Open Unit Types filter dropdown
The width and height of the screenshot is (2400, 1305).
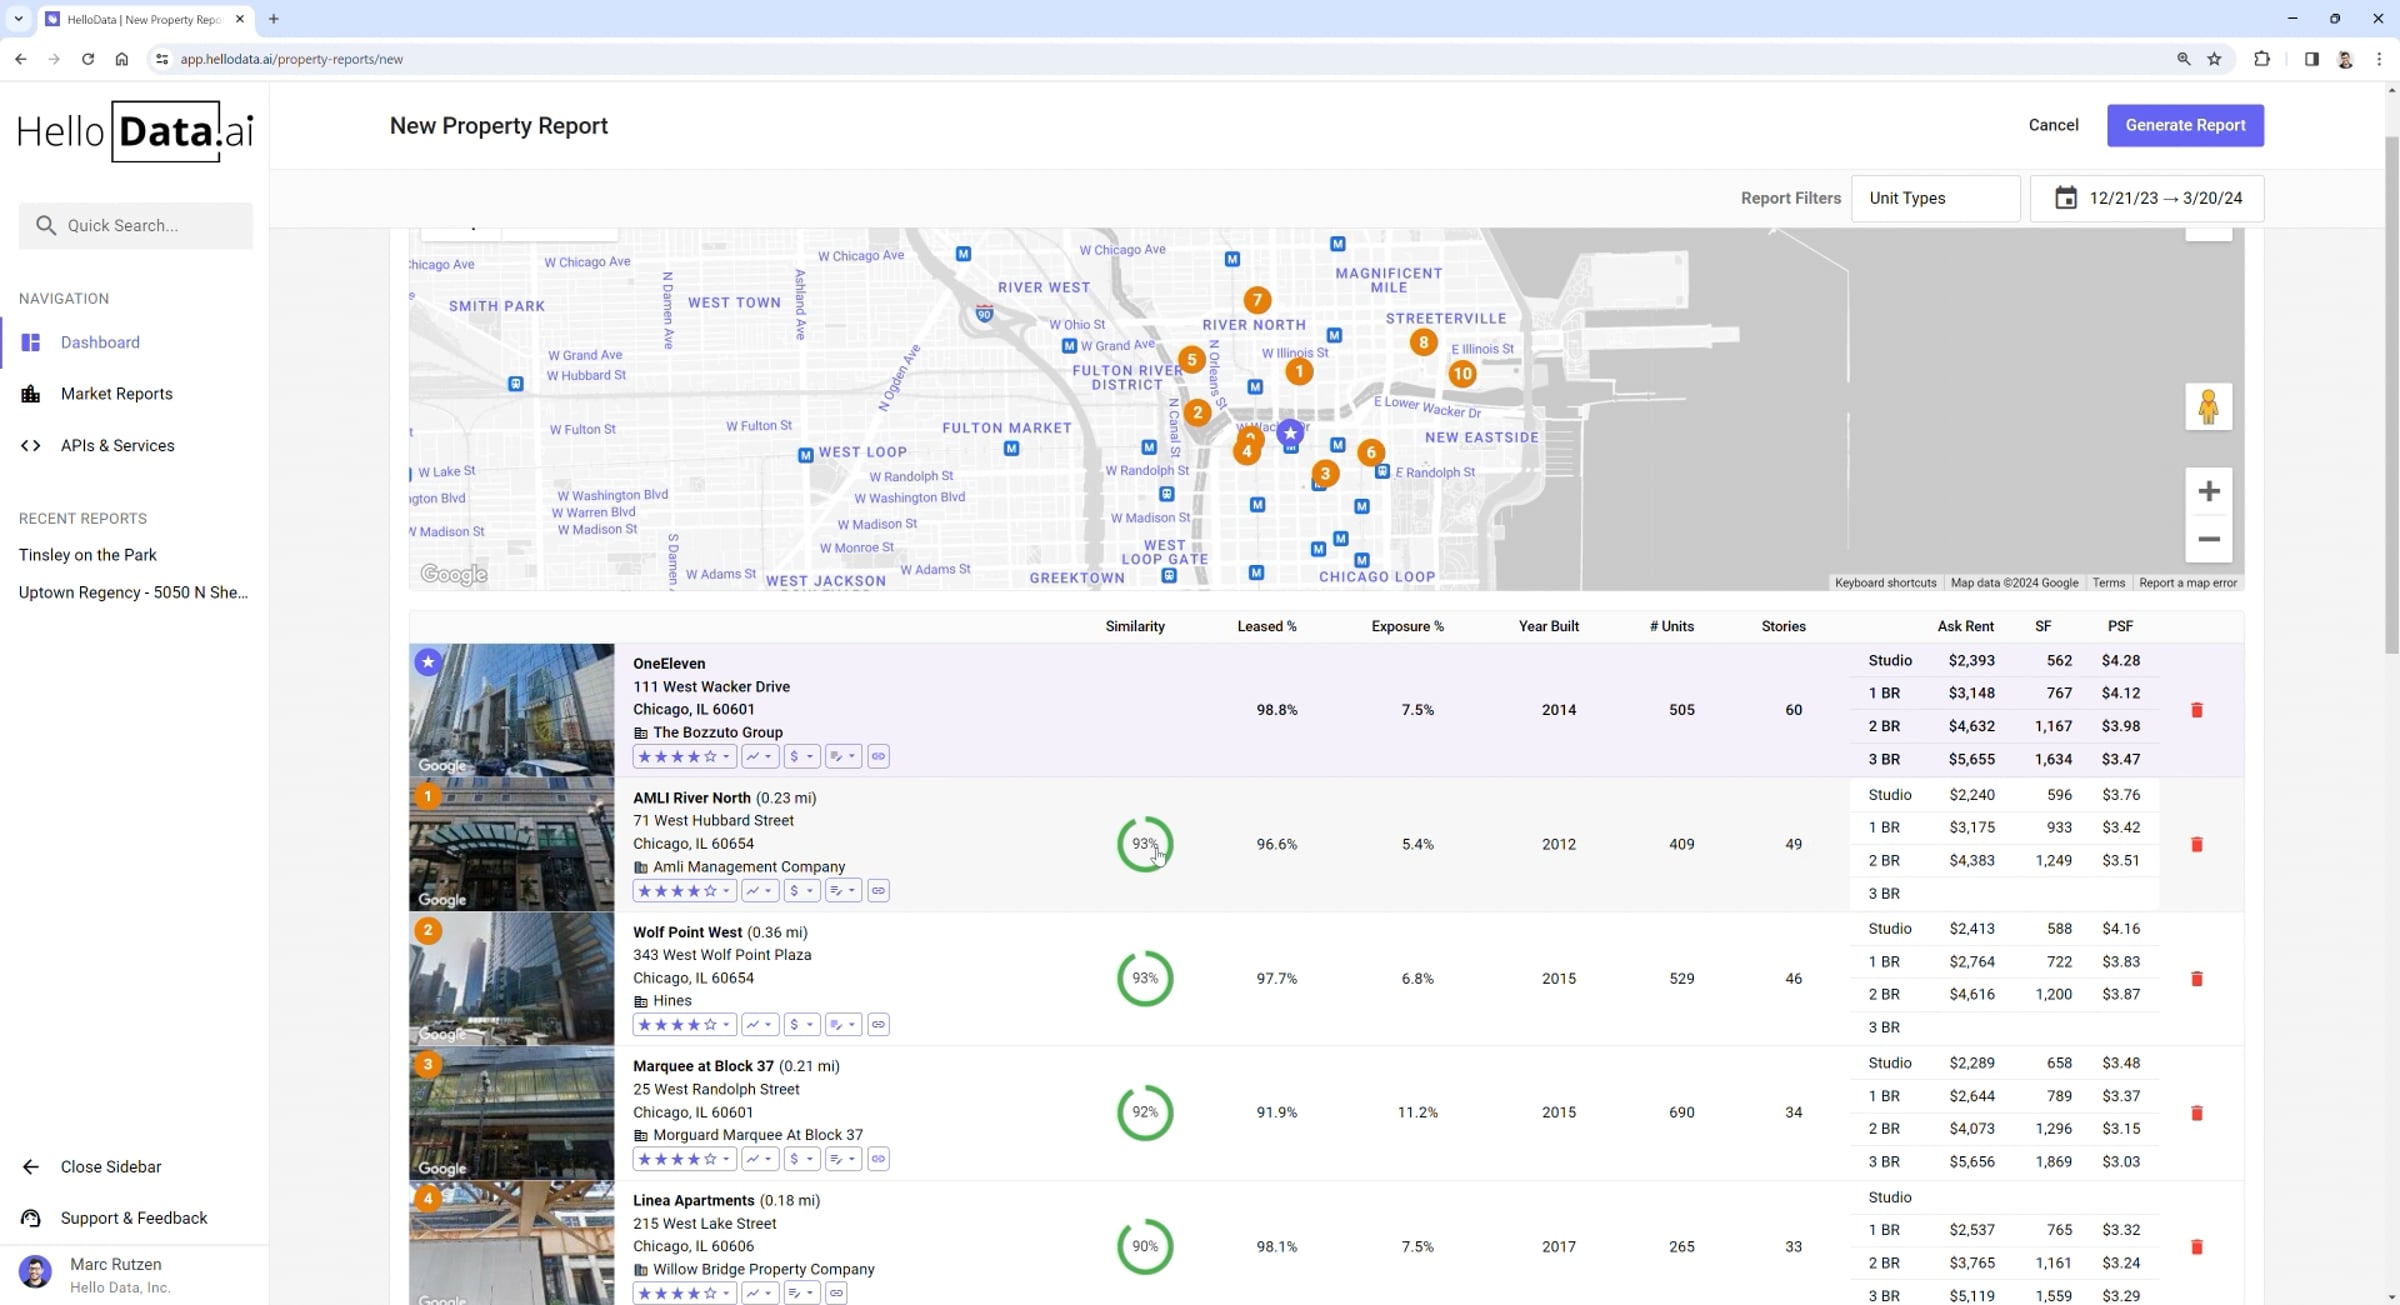coord(1935,198)
